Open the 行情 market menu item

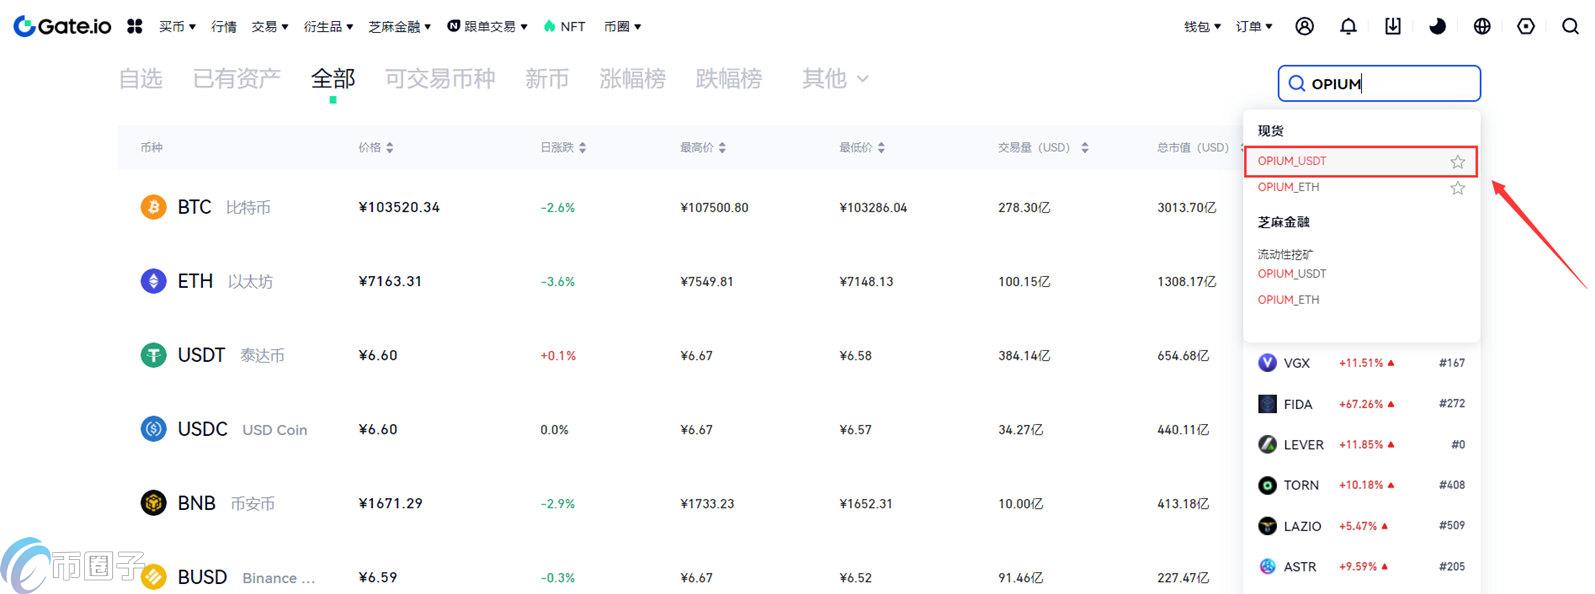pyautogui.click(x=224, y=26)
